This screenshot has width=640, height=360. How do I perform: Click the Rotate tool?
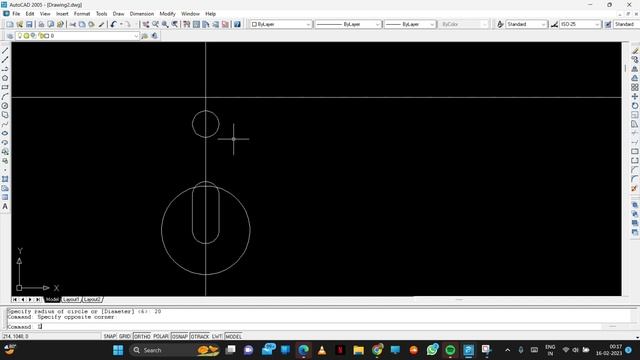pos(635,106)
